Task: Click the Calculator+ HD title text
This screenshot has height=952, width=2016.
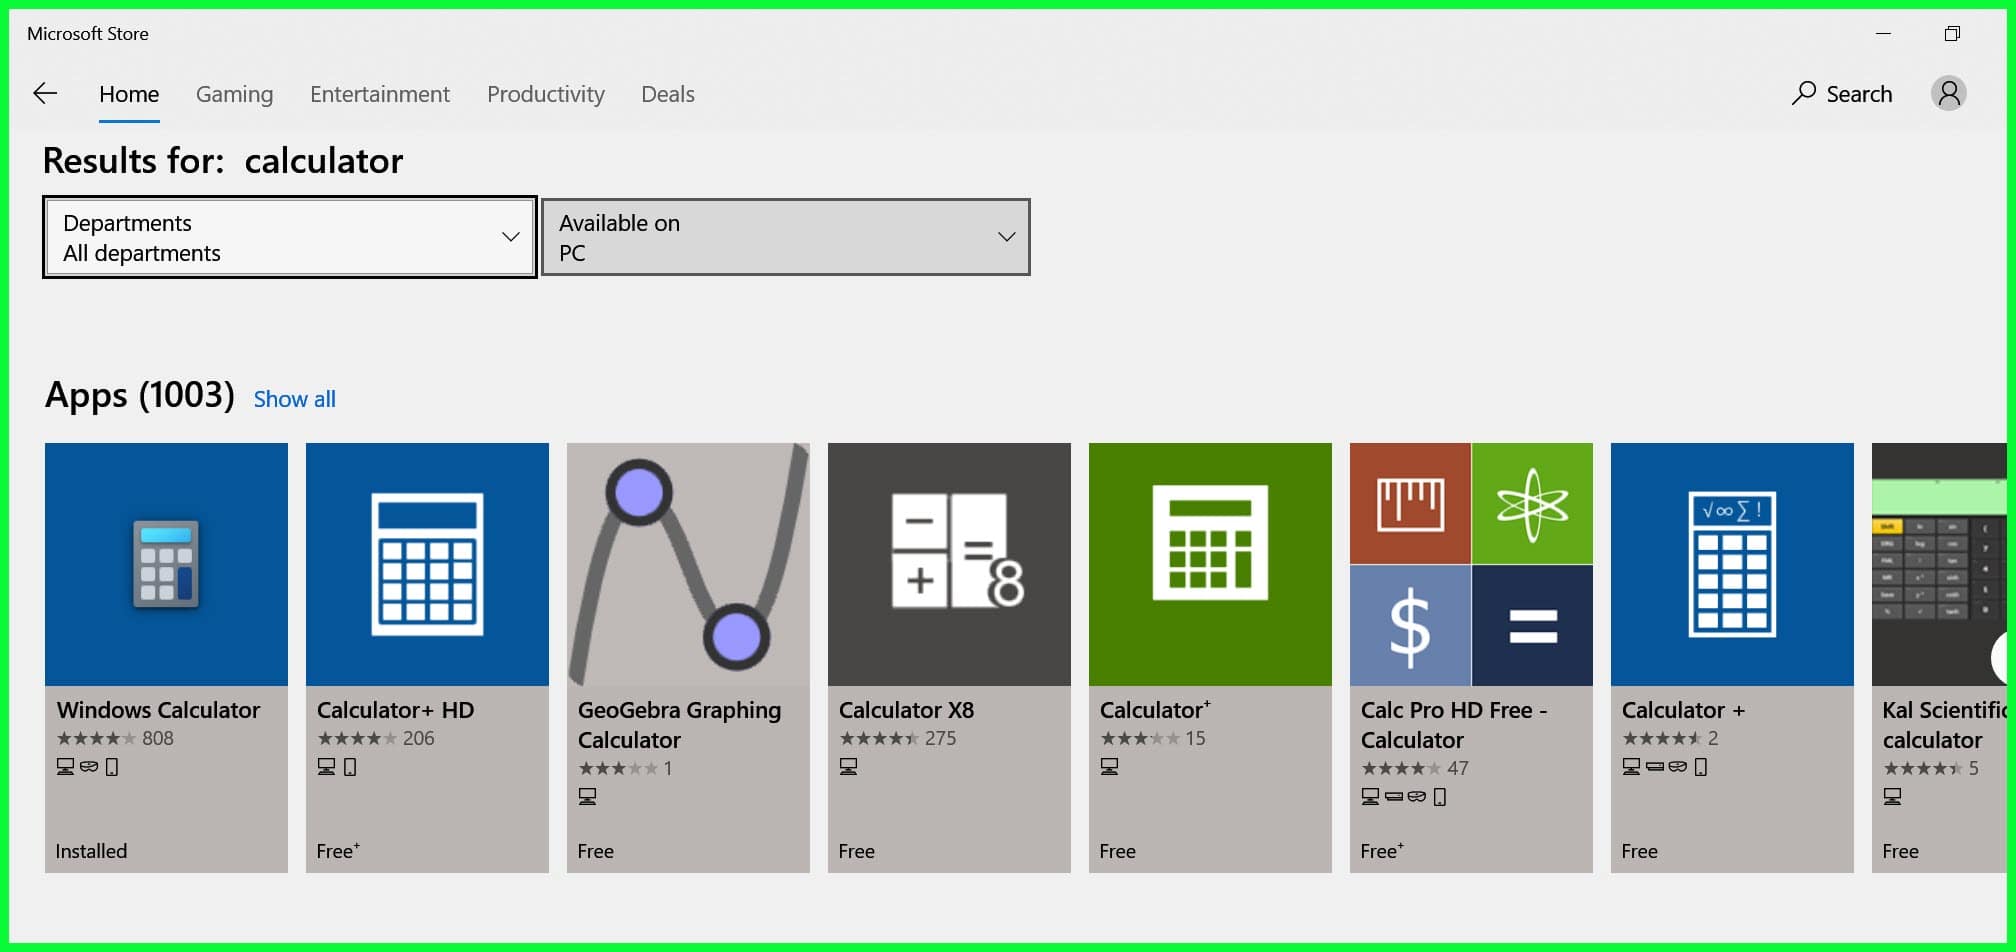Action: pos(396,710)
